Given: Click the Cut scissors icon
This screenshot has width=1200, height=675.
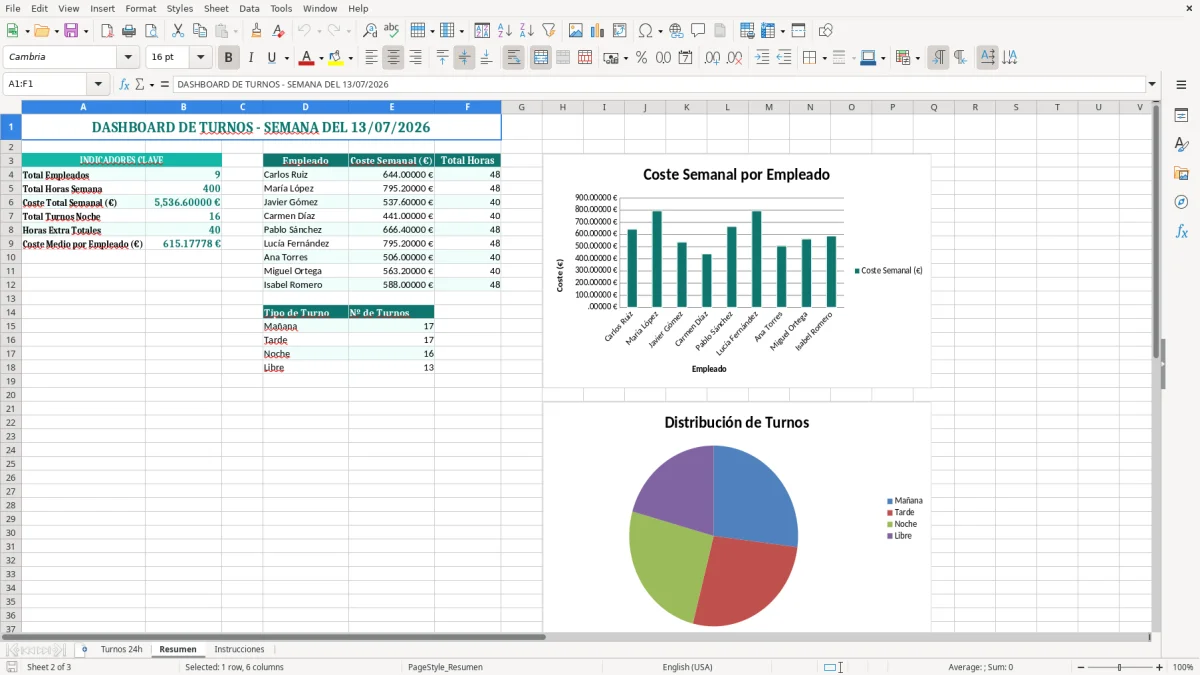Looking at the screenshot, I should [178, 31].
